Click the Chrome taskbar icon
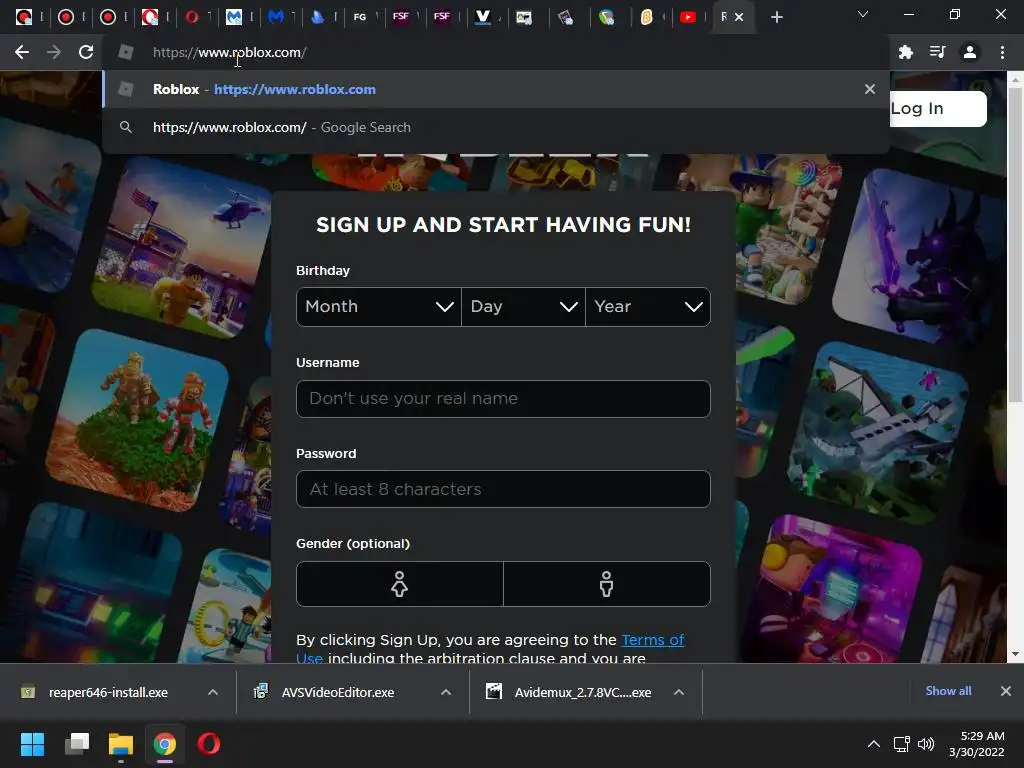The width and height of the screenshot is (1024, 768). point(165,744)
